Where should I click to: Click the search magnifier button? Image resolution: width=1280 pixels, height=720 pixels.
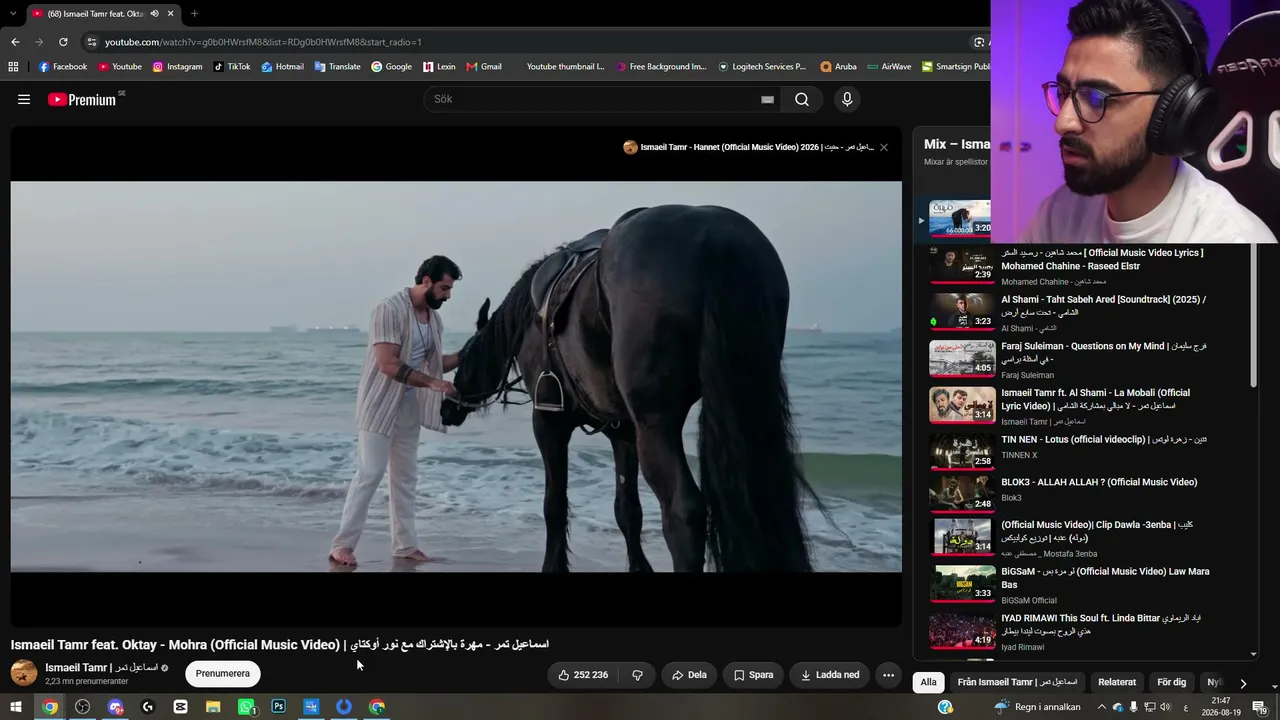point(801,99)
